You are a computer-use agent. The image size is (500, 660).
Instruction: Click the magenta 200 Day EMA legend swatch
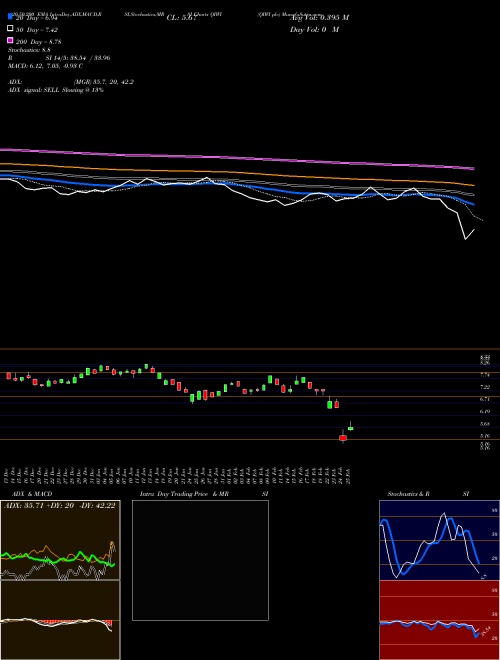click(x=10, y=41)
